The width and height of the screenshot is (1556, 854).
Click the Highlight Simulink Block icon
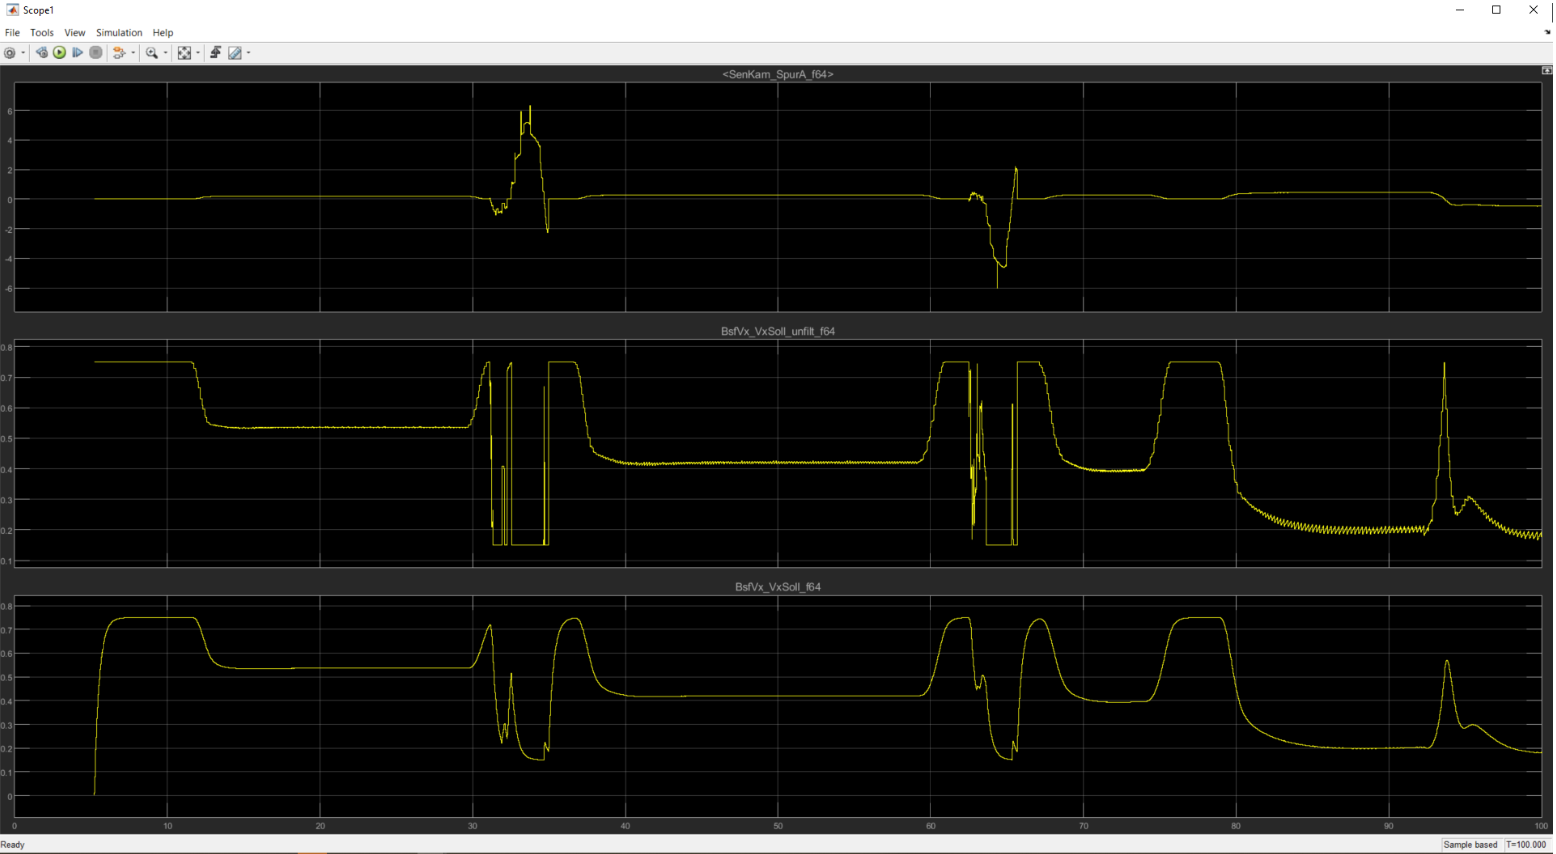coord(119,53)
